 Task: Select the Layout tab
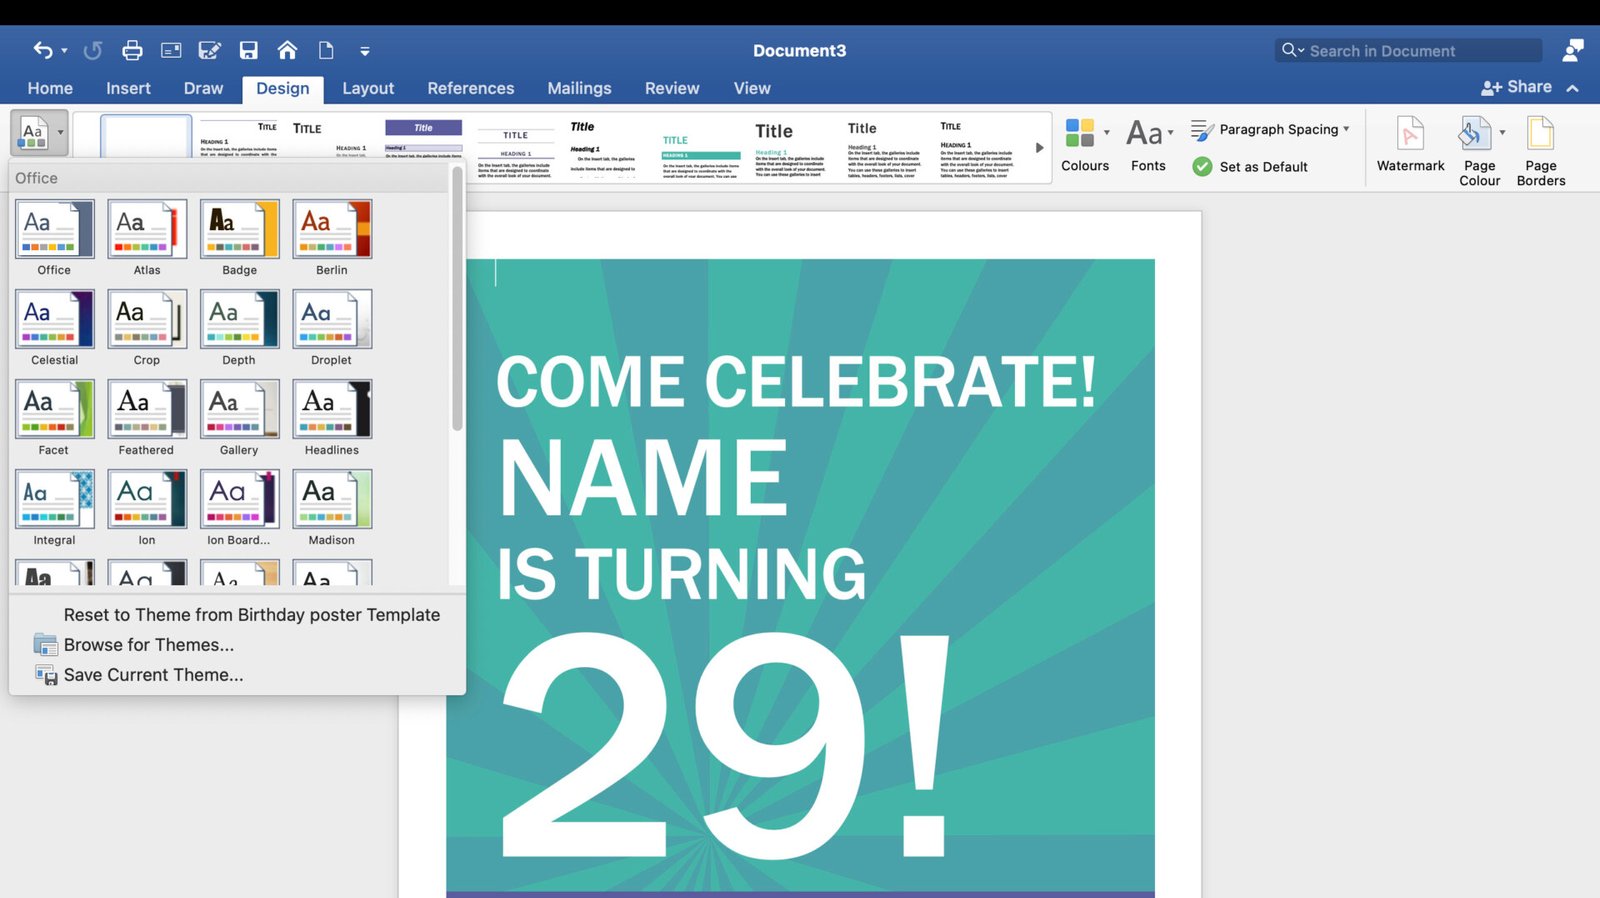[x=368, y=88]
